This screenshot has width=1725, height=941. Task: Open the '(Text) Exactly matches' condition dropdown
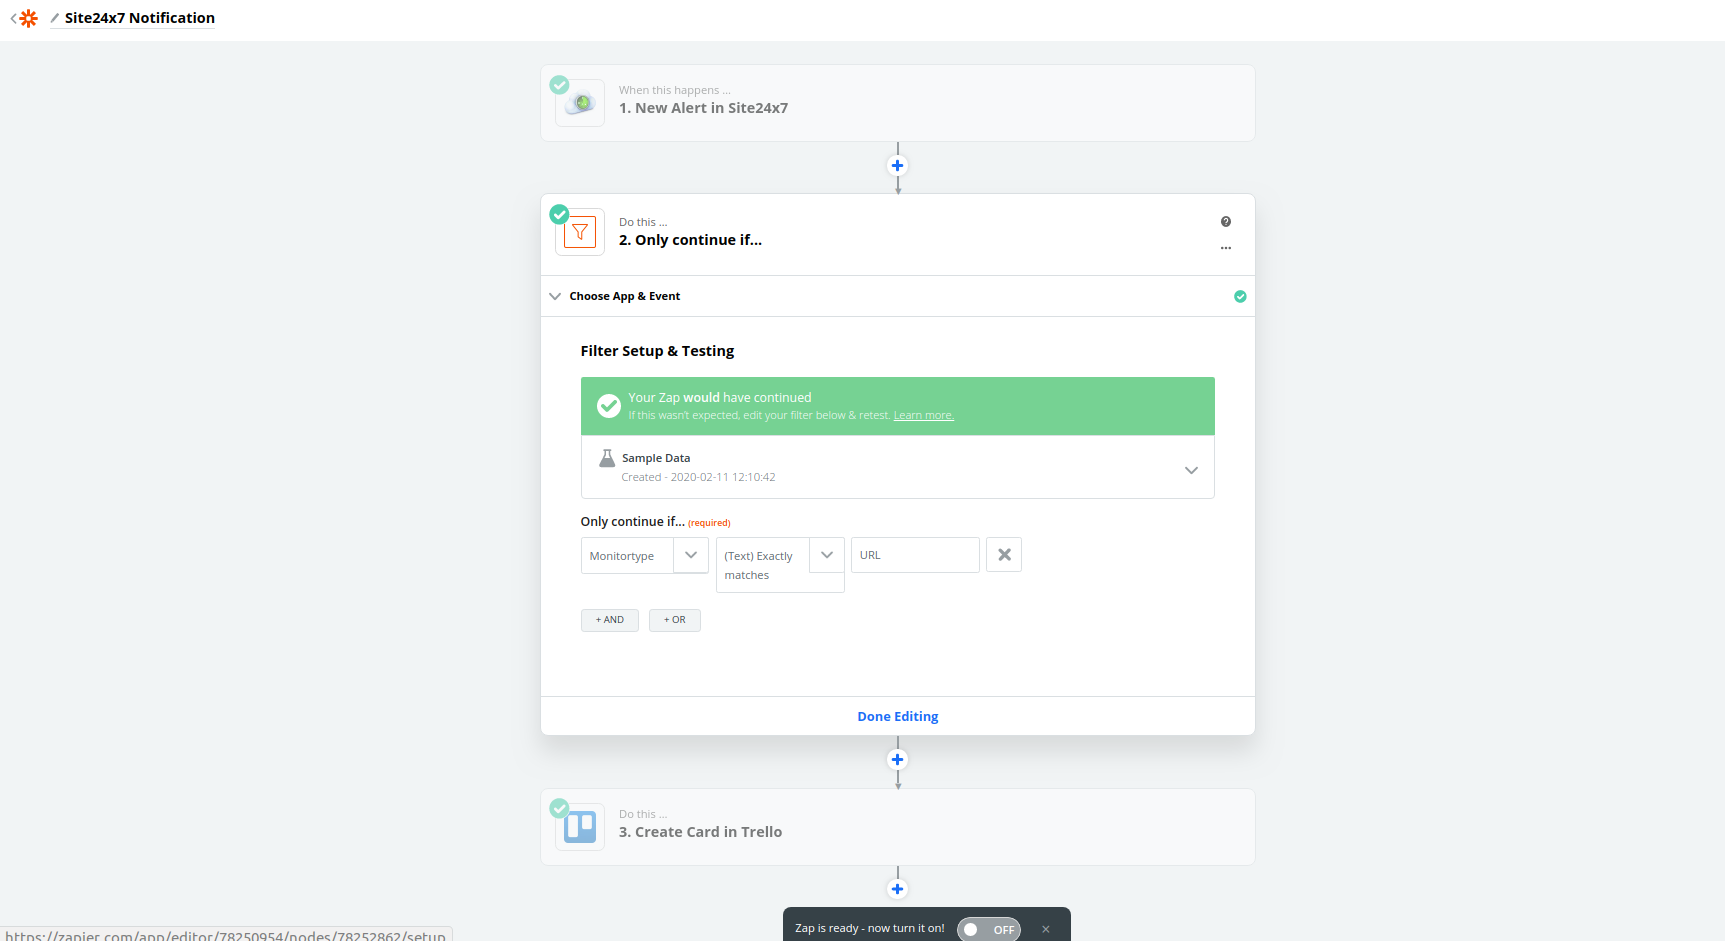tap(826, 555)
